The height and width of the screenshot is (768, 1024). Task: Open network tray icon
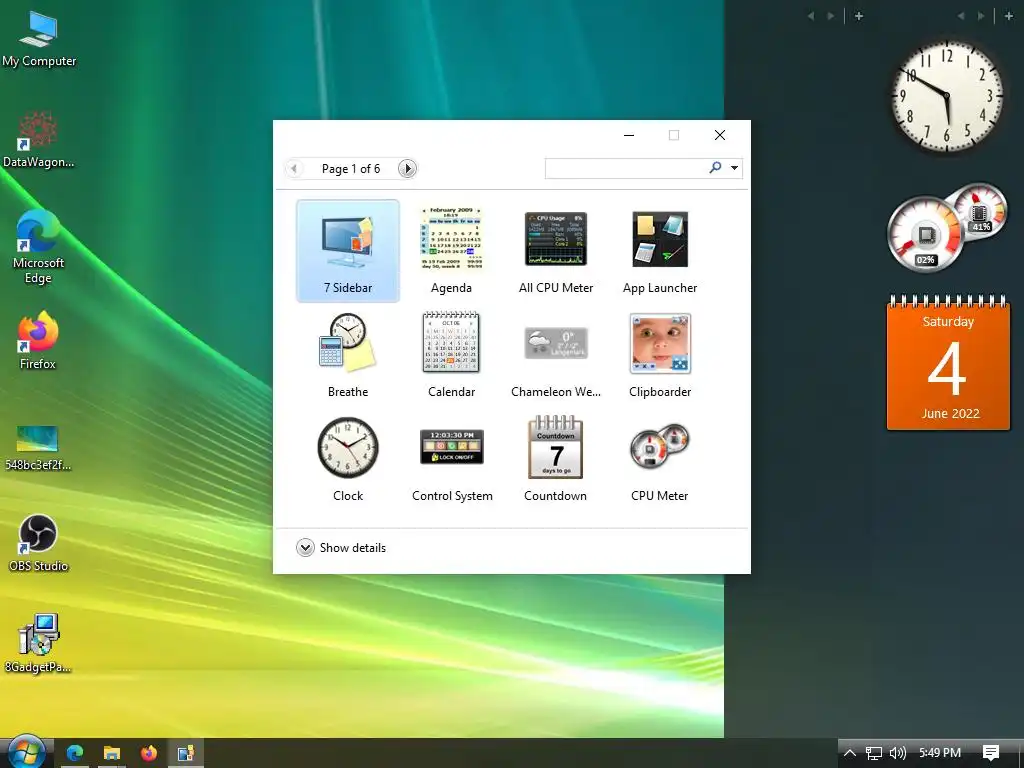point(874,753)
